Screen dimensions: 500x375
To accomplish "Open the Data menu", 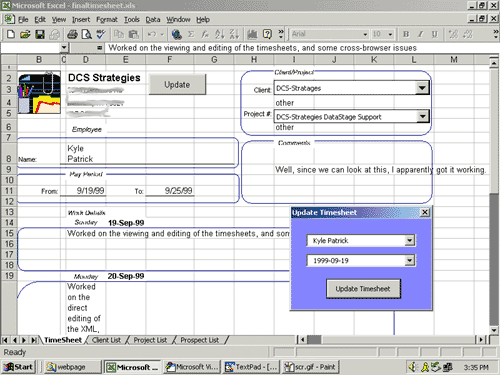I will [x=153, y=20].
